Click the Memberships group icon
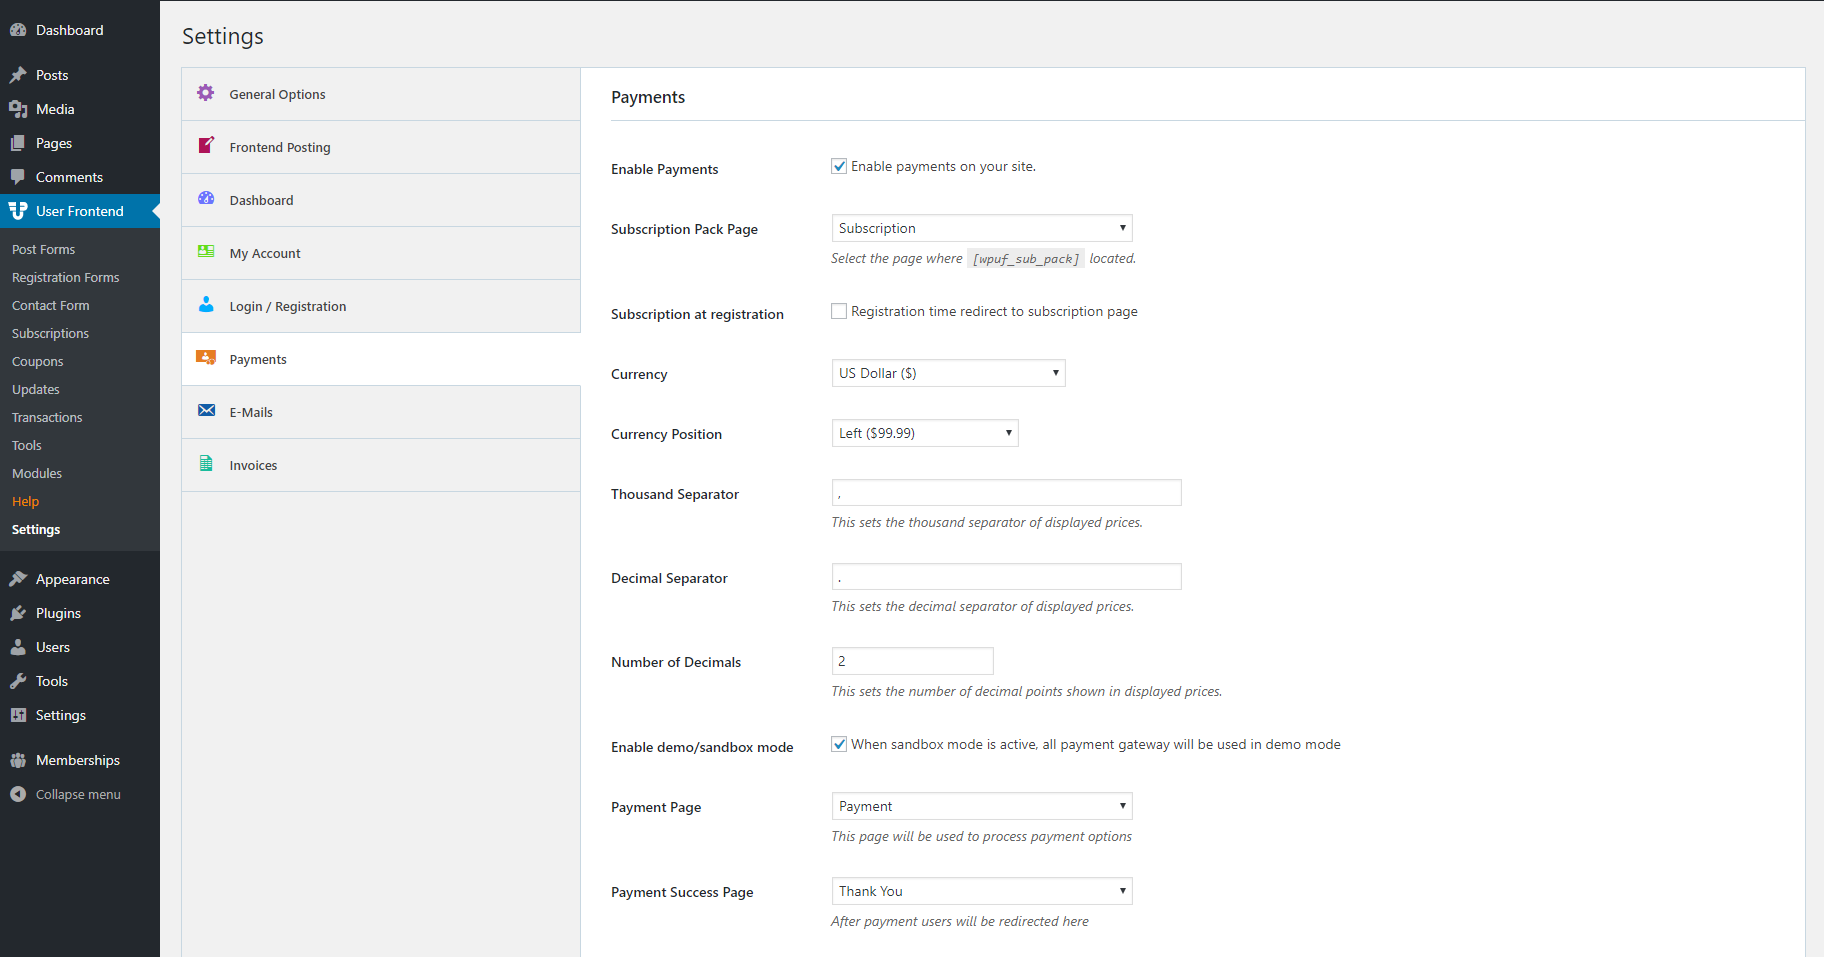This screenshot has height=957, width=1824. pos(18,760)
